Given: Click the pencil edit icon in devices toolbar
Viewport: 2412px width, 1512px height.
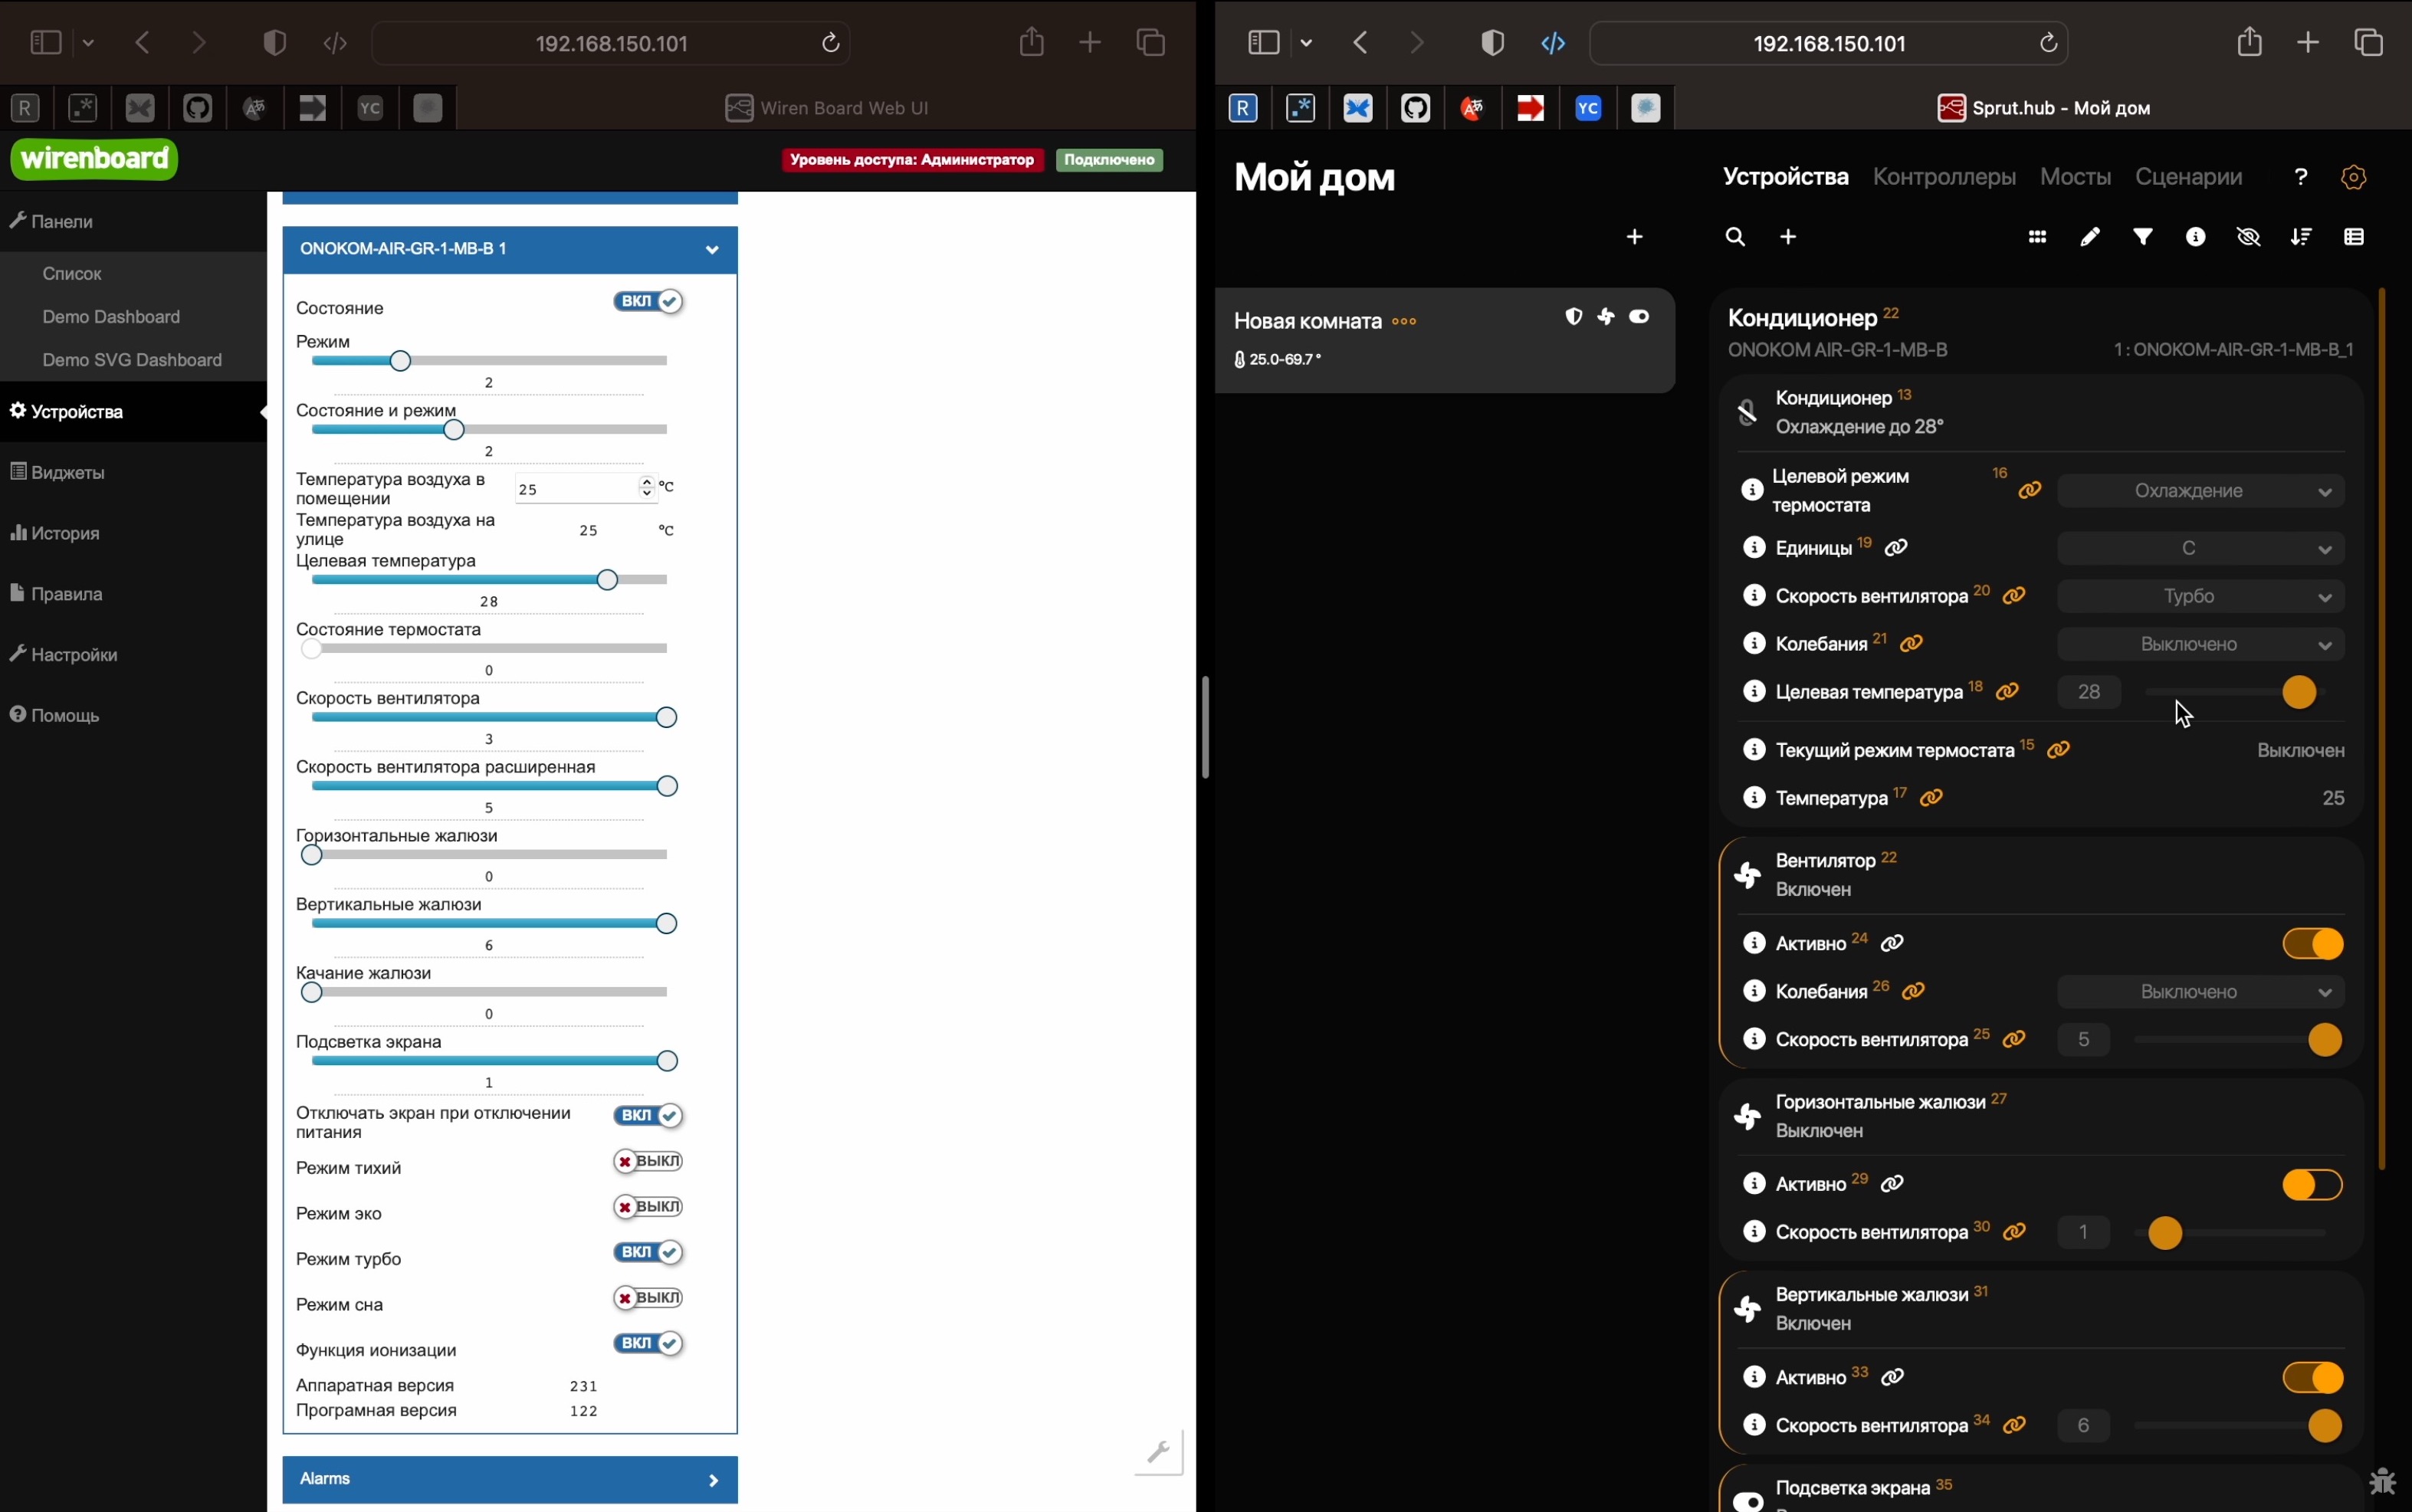Looking at the screenshot, I should click(x=2090, y=238).
